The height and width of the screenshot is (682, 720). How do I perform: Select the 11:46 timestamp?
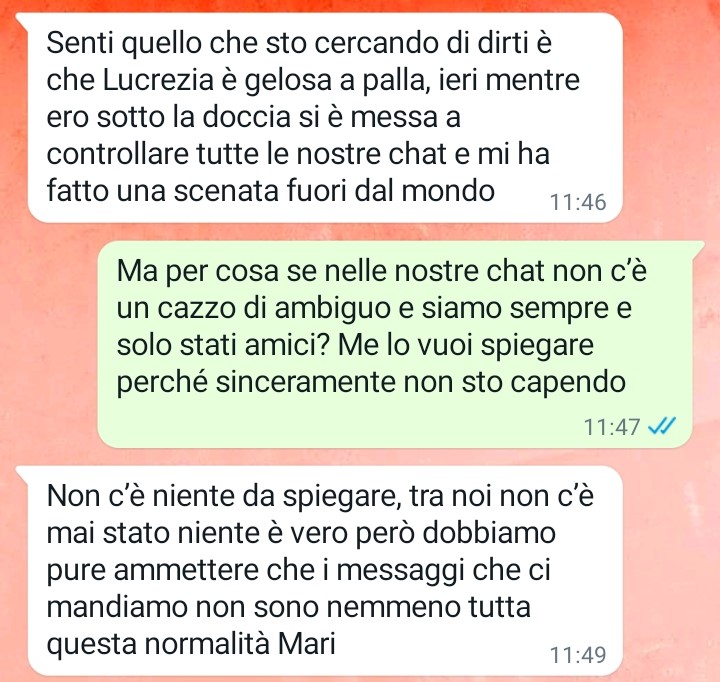coord(578,202)
